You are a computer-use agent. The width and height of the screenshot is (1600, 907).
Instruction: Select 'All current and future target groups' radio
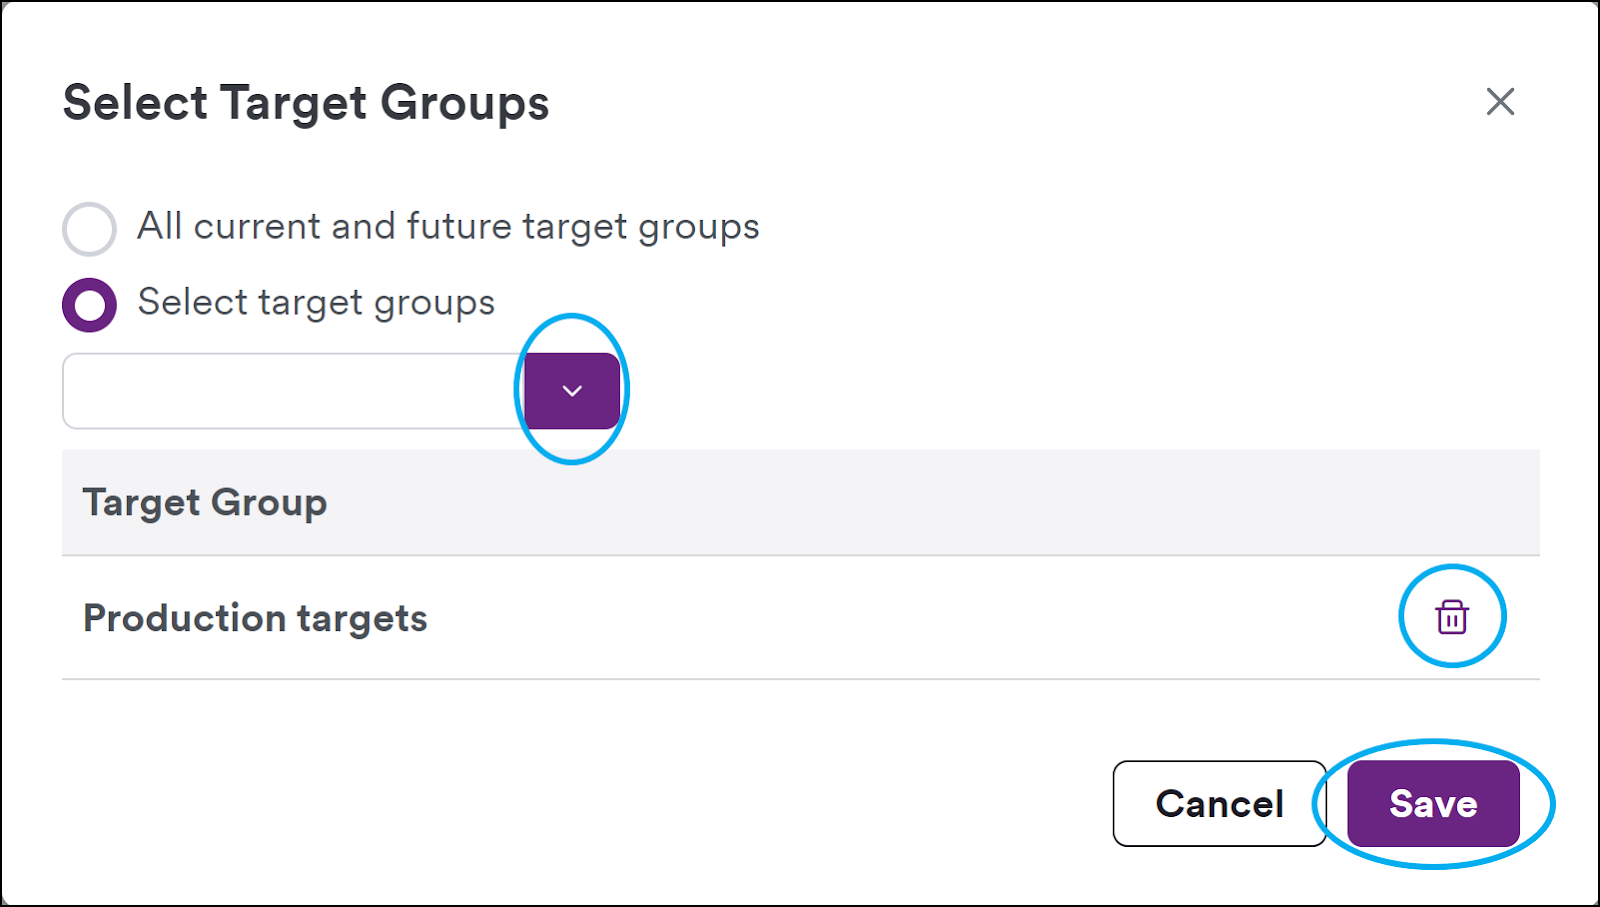point(89,229)
